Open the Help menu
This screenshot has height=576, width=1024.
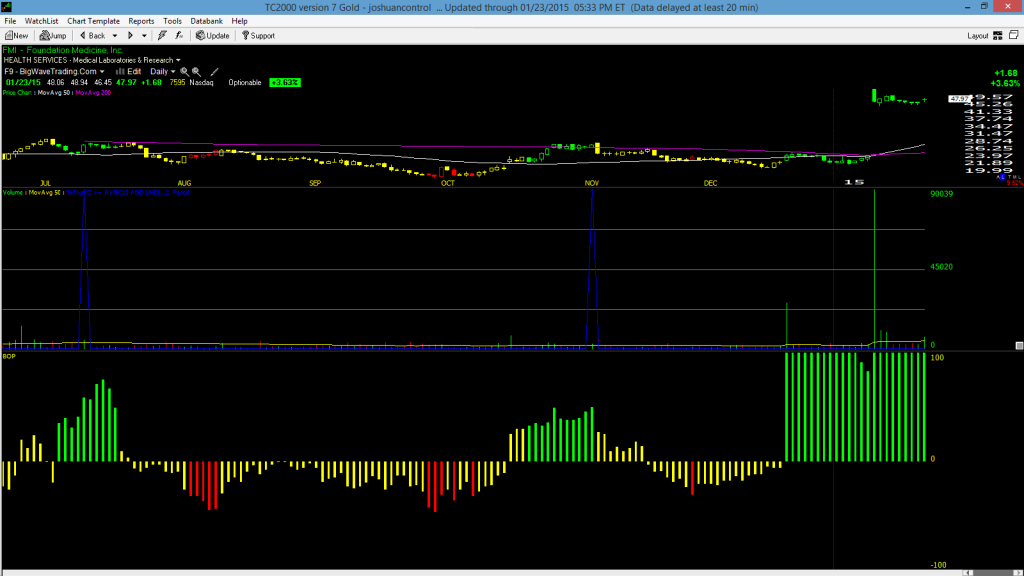coord(239,21)
